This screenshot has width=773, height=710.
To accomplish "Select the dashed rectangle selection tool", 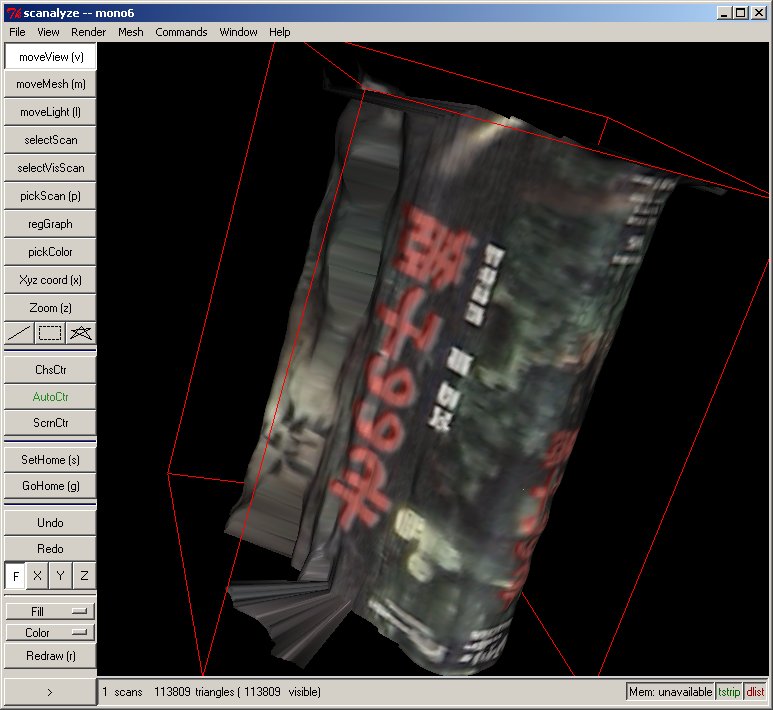I will click(50, 333).
